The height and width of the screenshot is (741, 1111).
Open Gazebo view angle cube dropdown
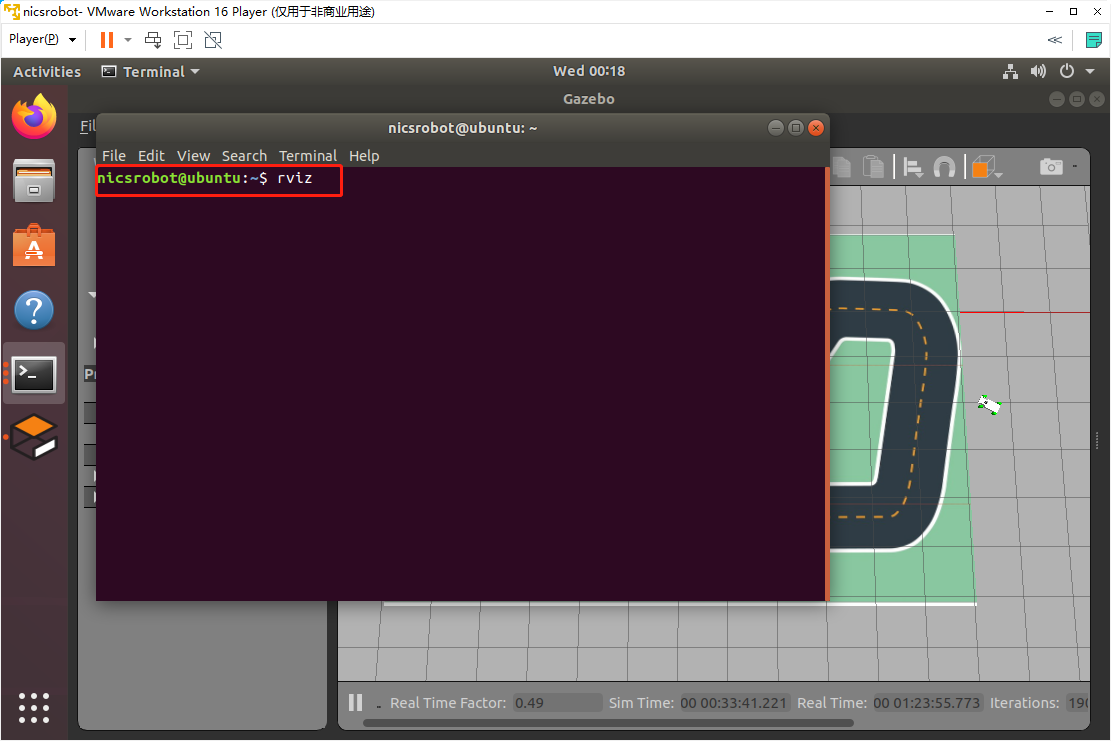pyautogui.click(x=987, y=168)
